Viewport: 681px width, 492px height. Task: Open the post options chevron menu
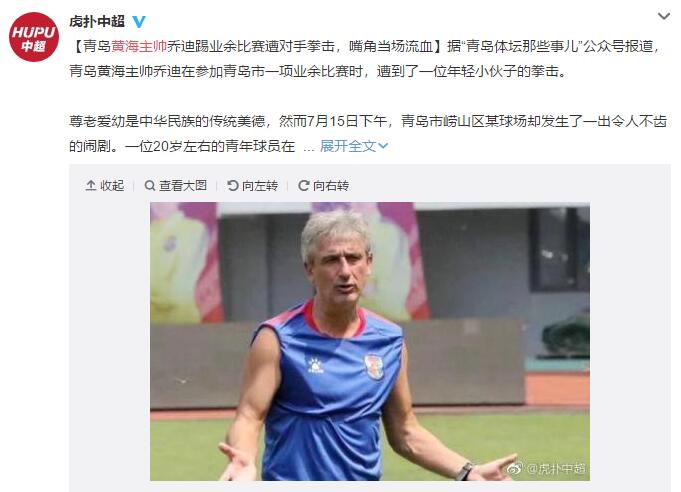tap(664, 17)
